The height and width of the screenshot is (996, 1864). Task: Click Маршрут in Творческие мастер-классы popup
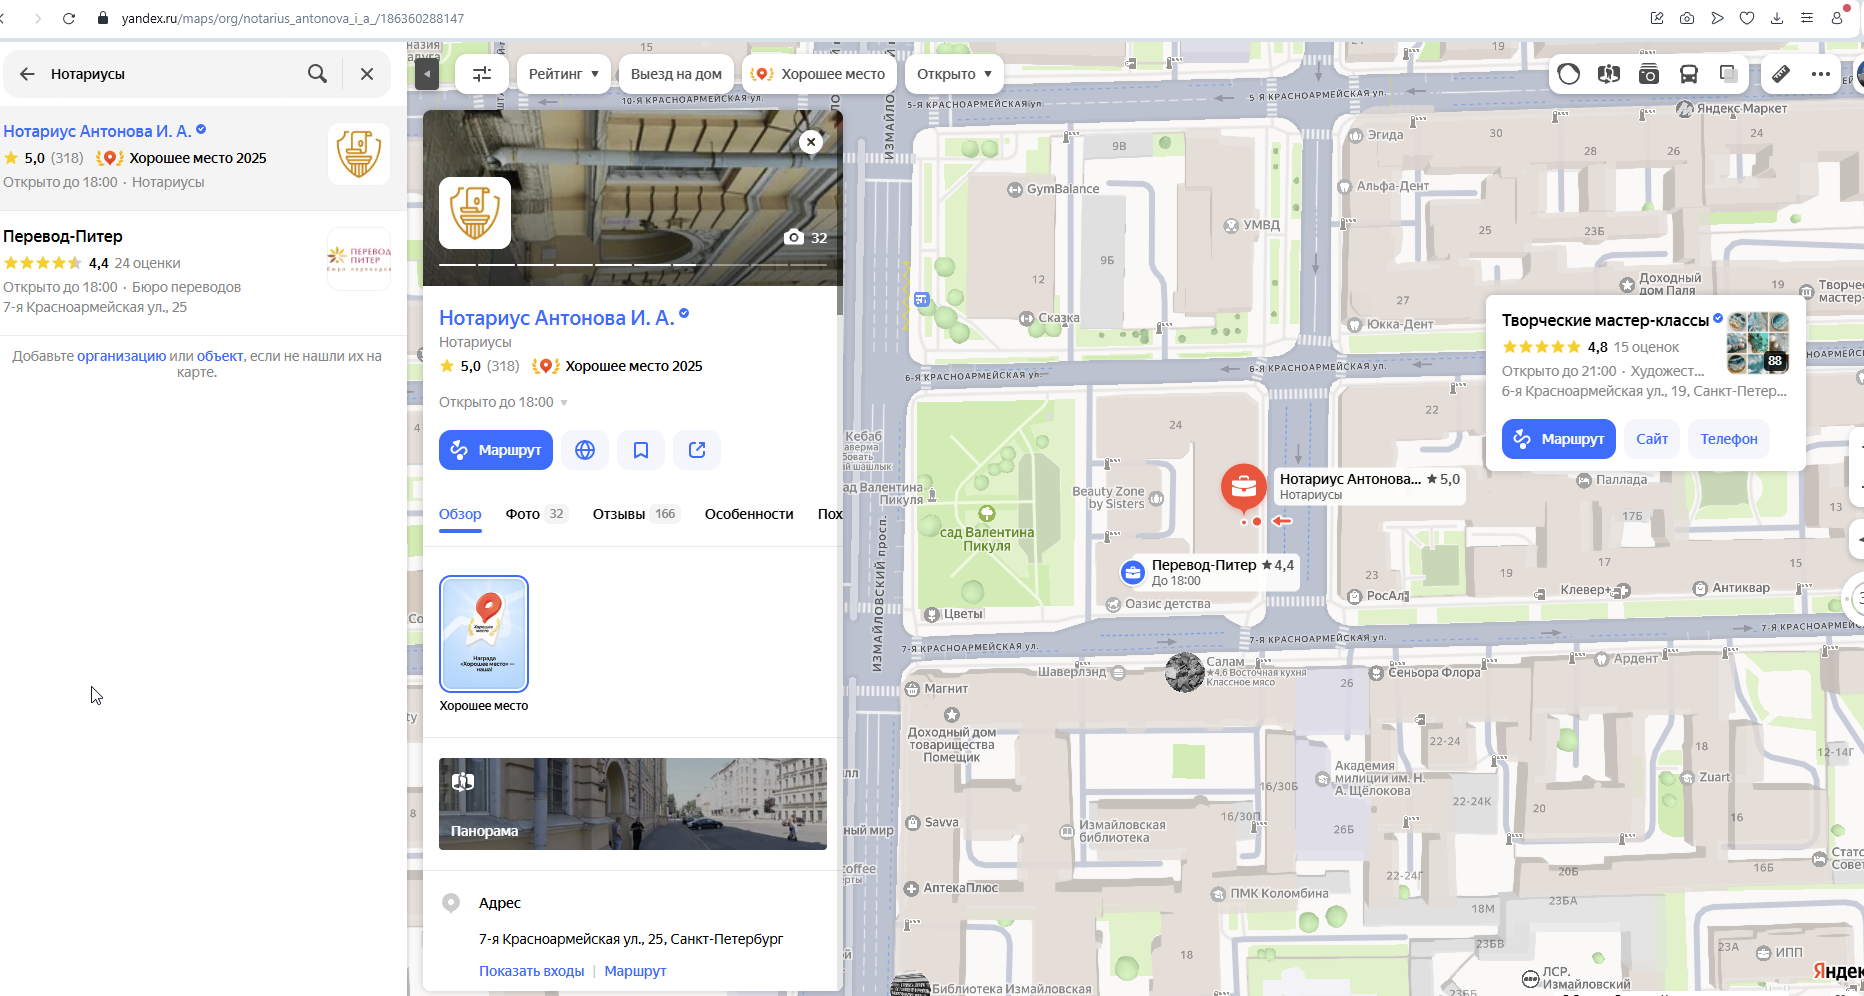click(x=1559, y=439)
